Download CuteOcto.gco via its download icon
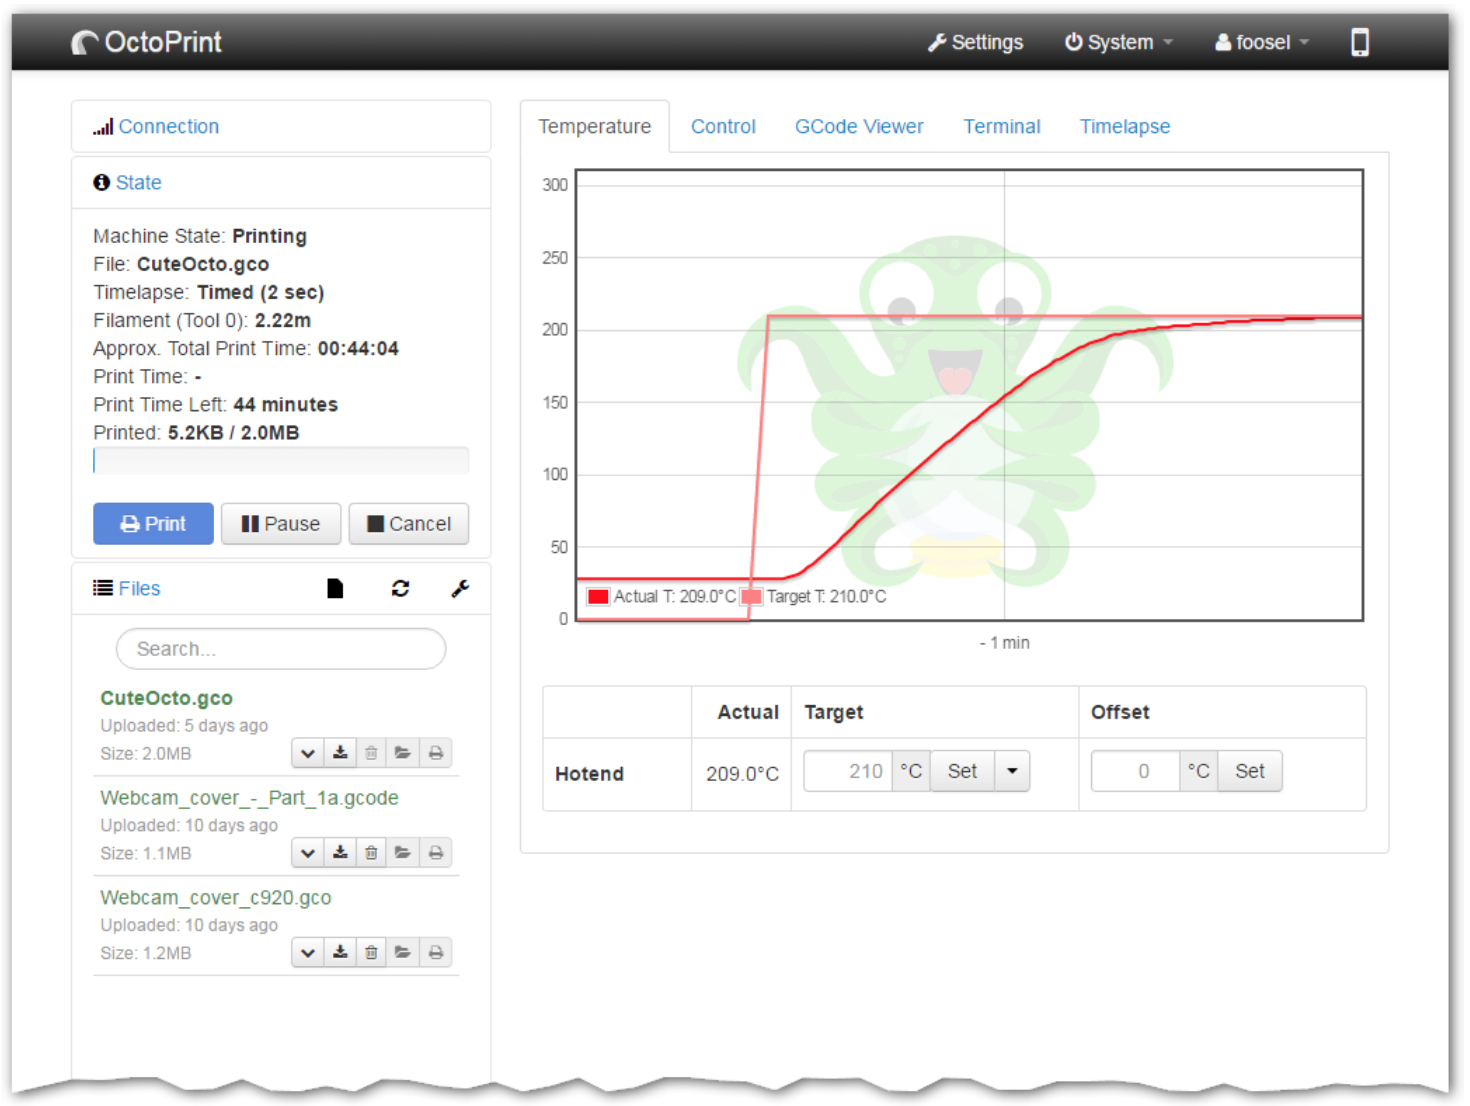Screen dimensions: 1470x1106 coord(339,752)
